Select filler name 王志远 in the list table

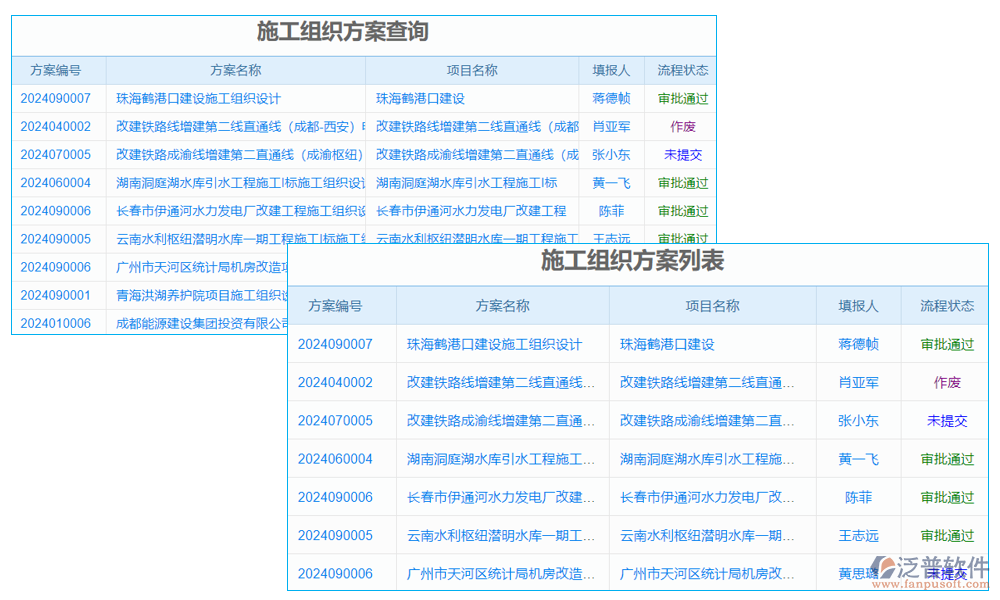[857, 535]
